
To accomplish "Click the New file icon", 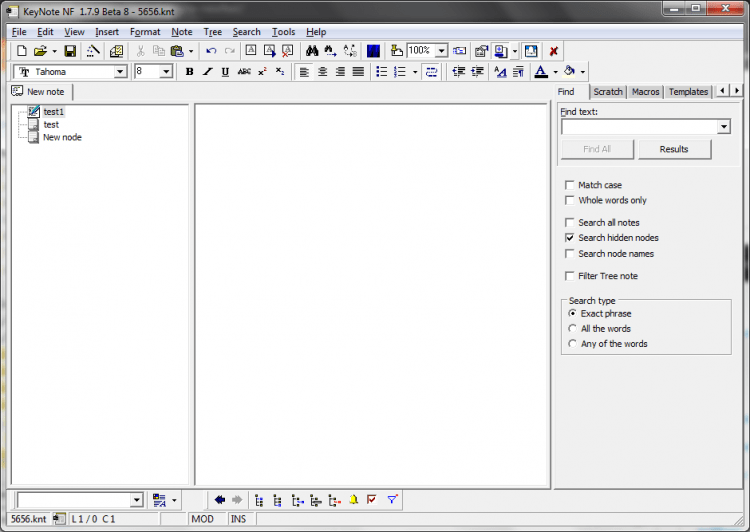I will point(21,51).
